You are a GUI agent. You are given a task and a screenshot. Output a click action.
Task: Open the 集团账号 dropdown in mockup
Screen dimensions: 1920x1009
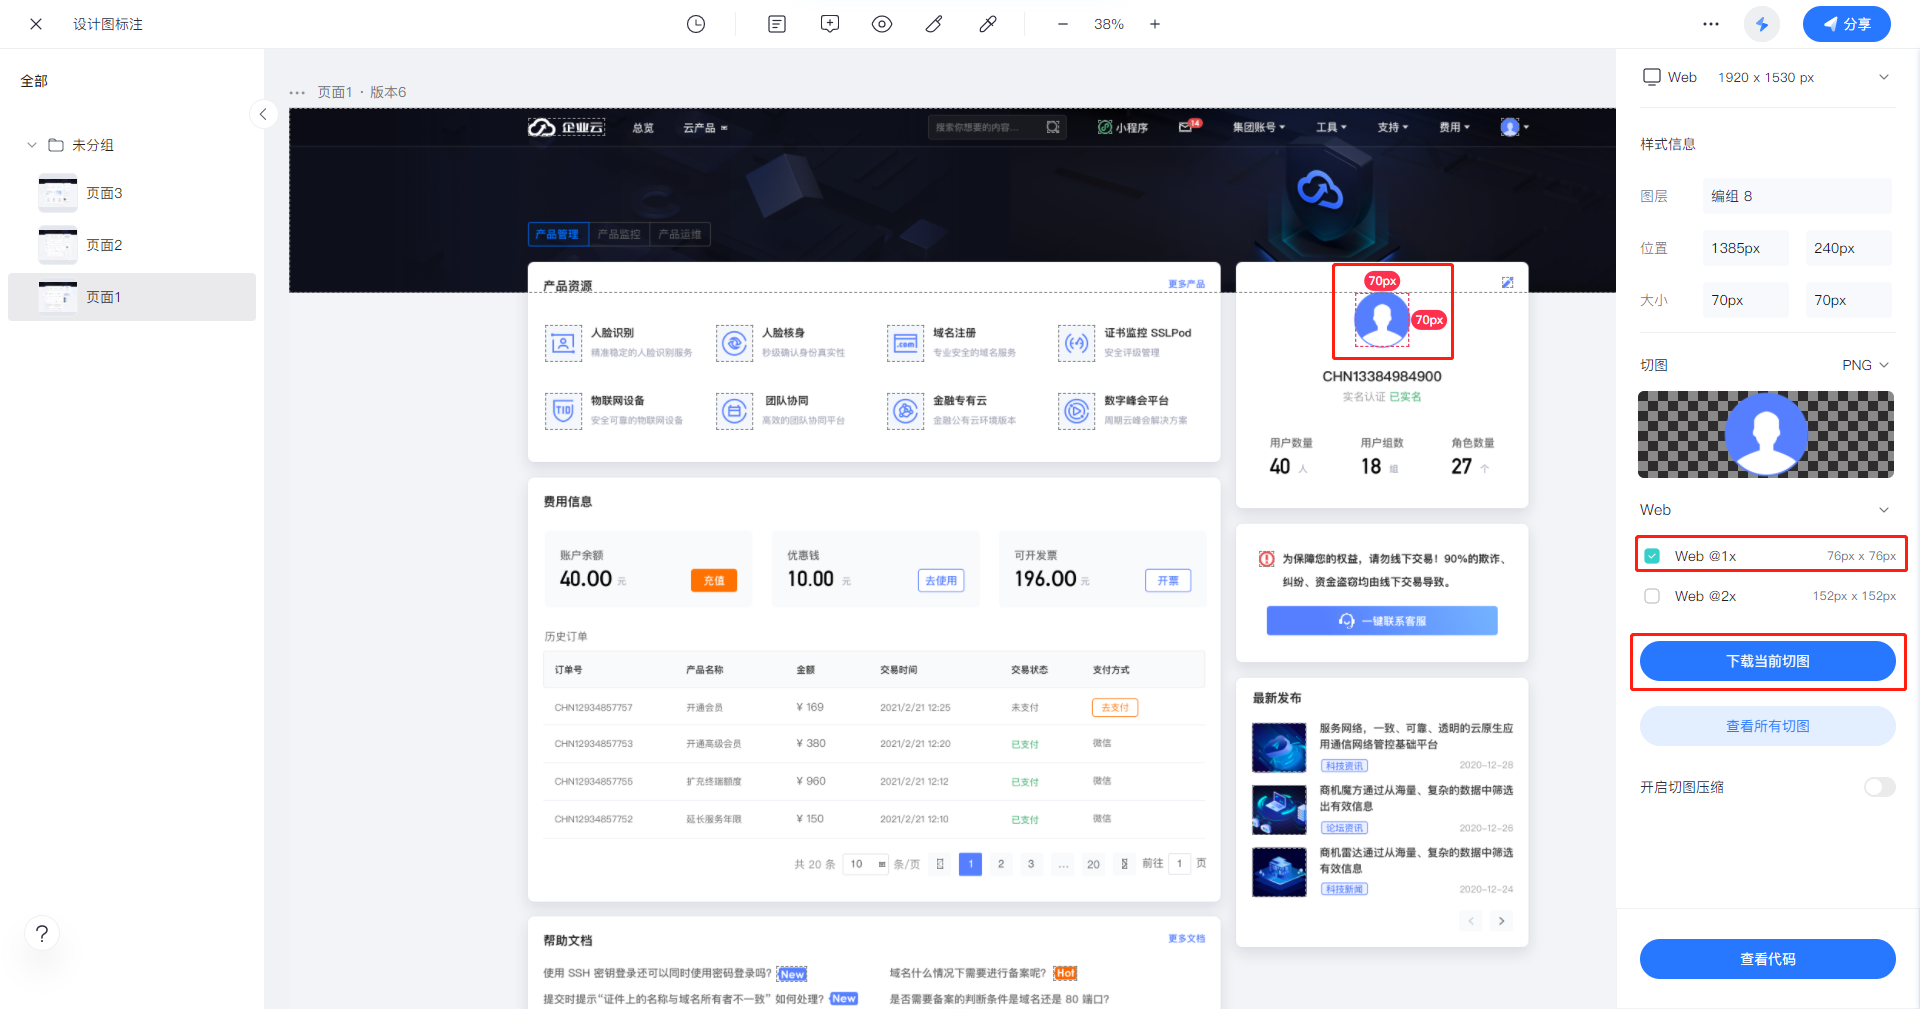[1258, 127]
